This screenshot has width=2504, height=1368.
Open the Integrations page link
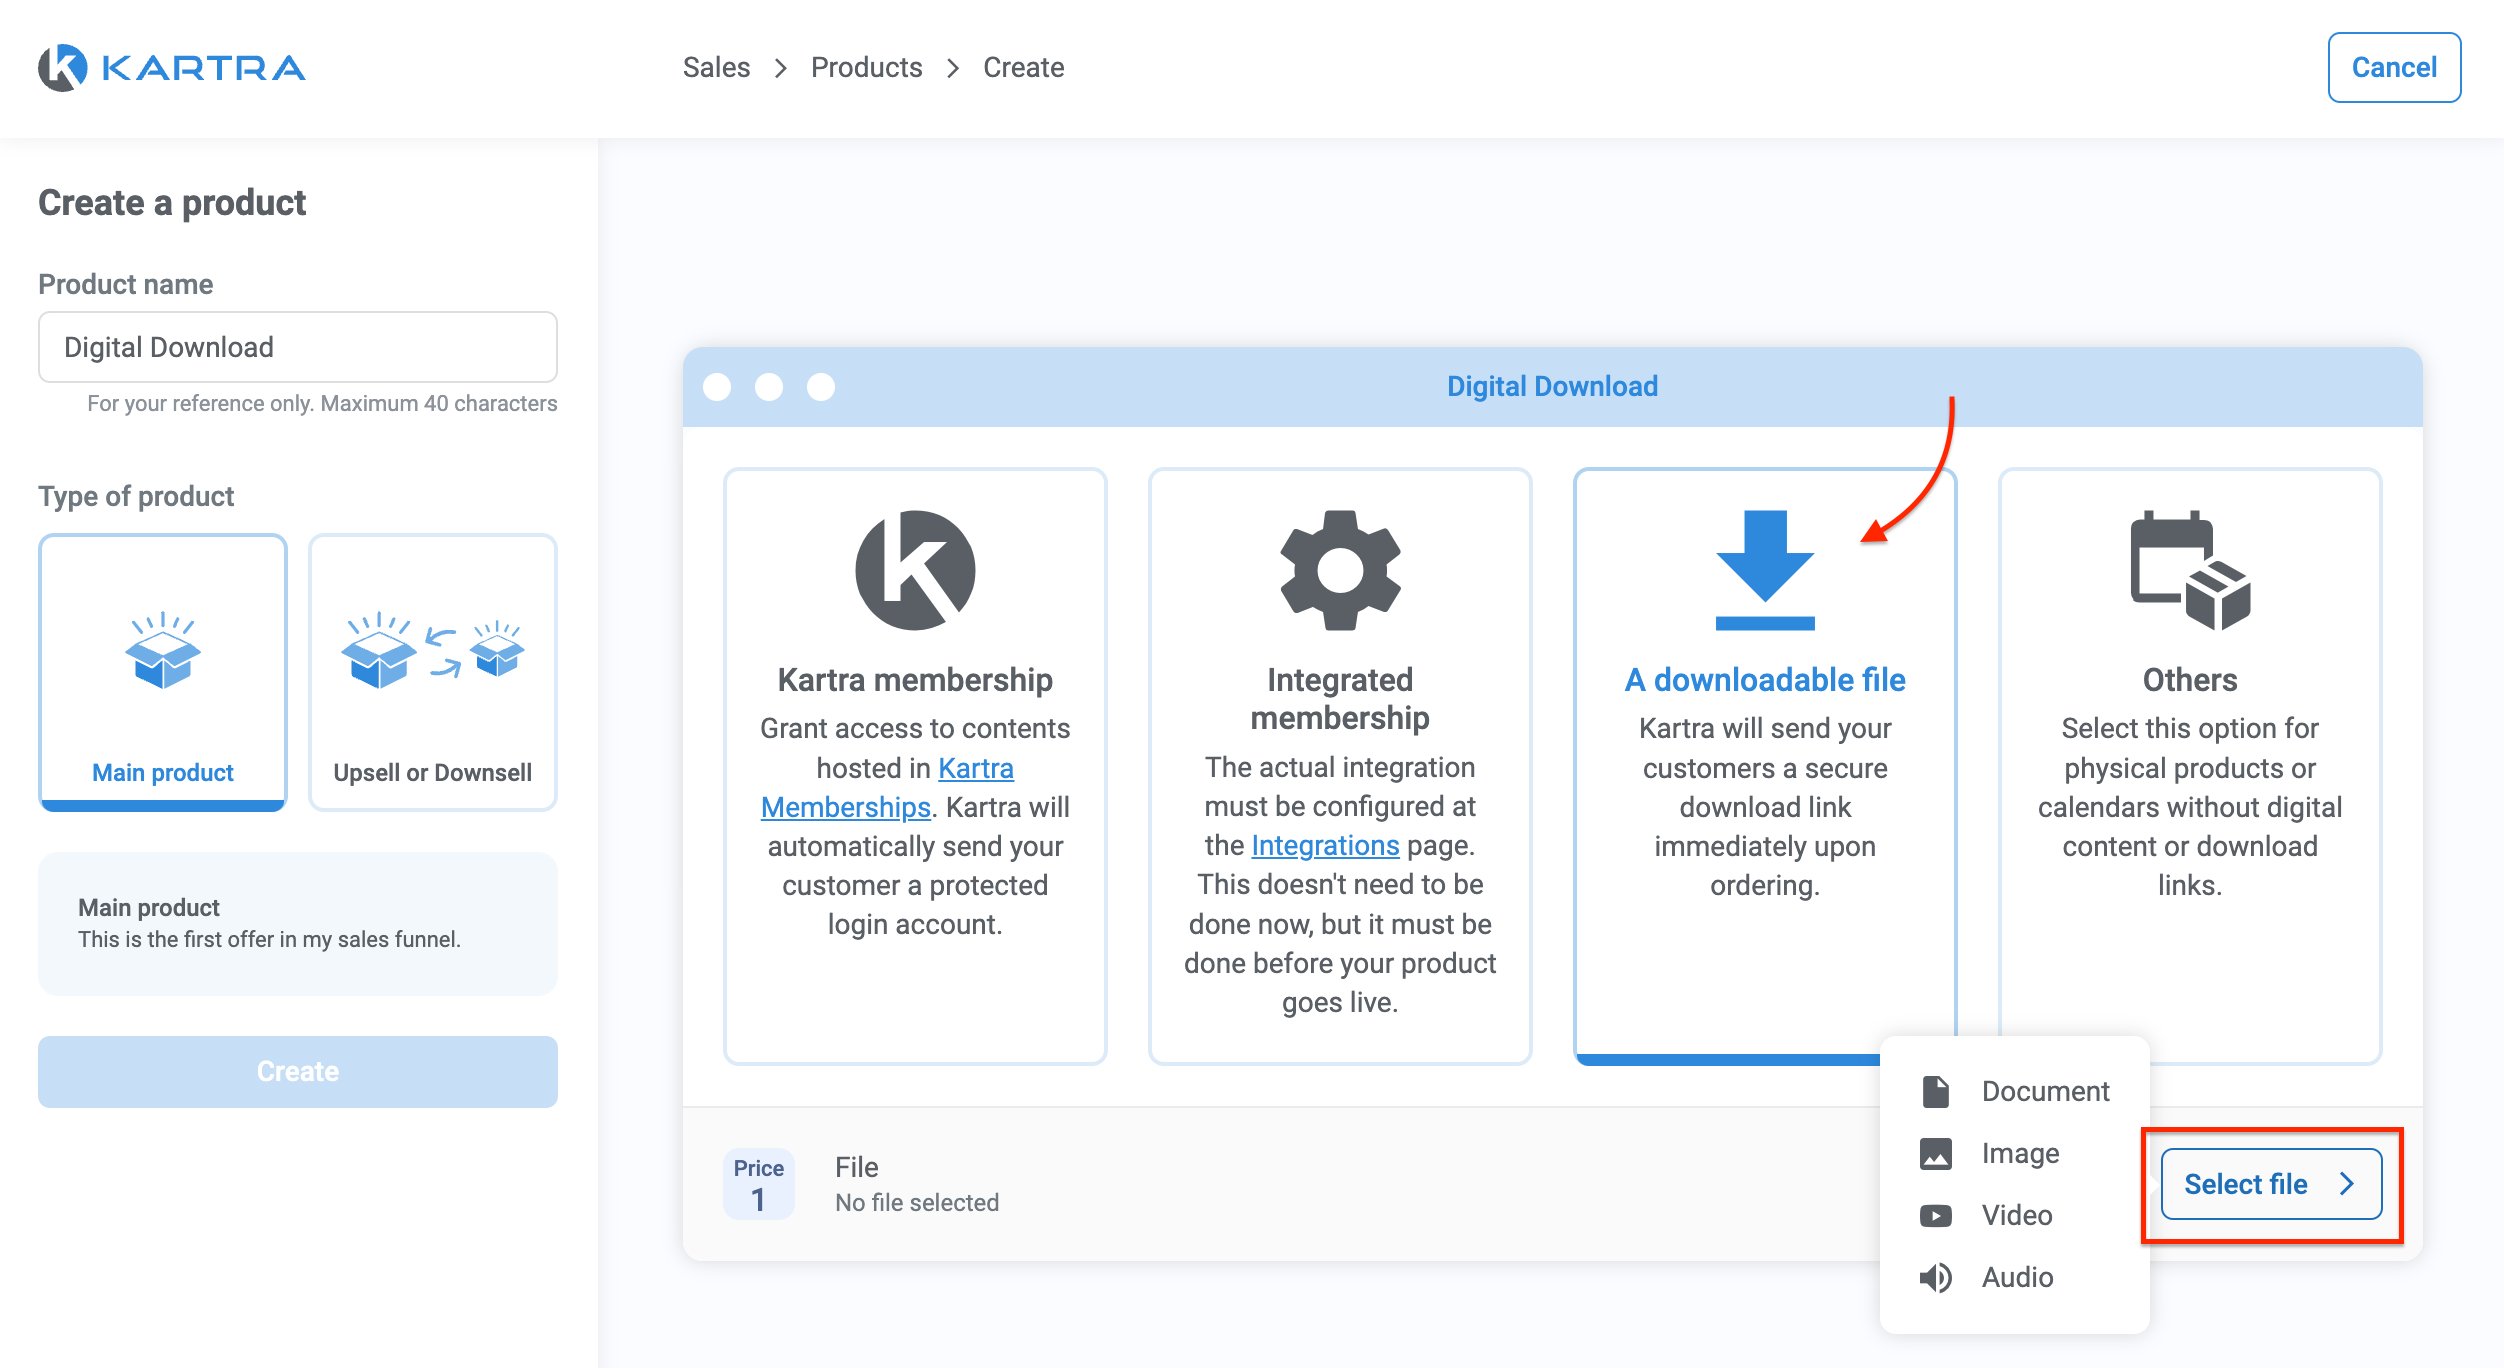[1324, 846]
